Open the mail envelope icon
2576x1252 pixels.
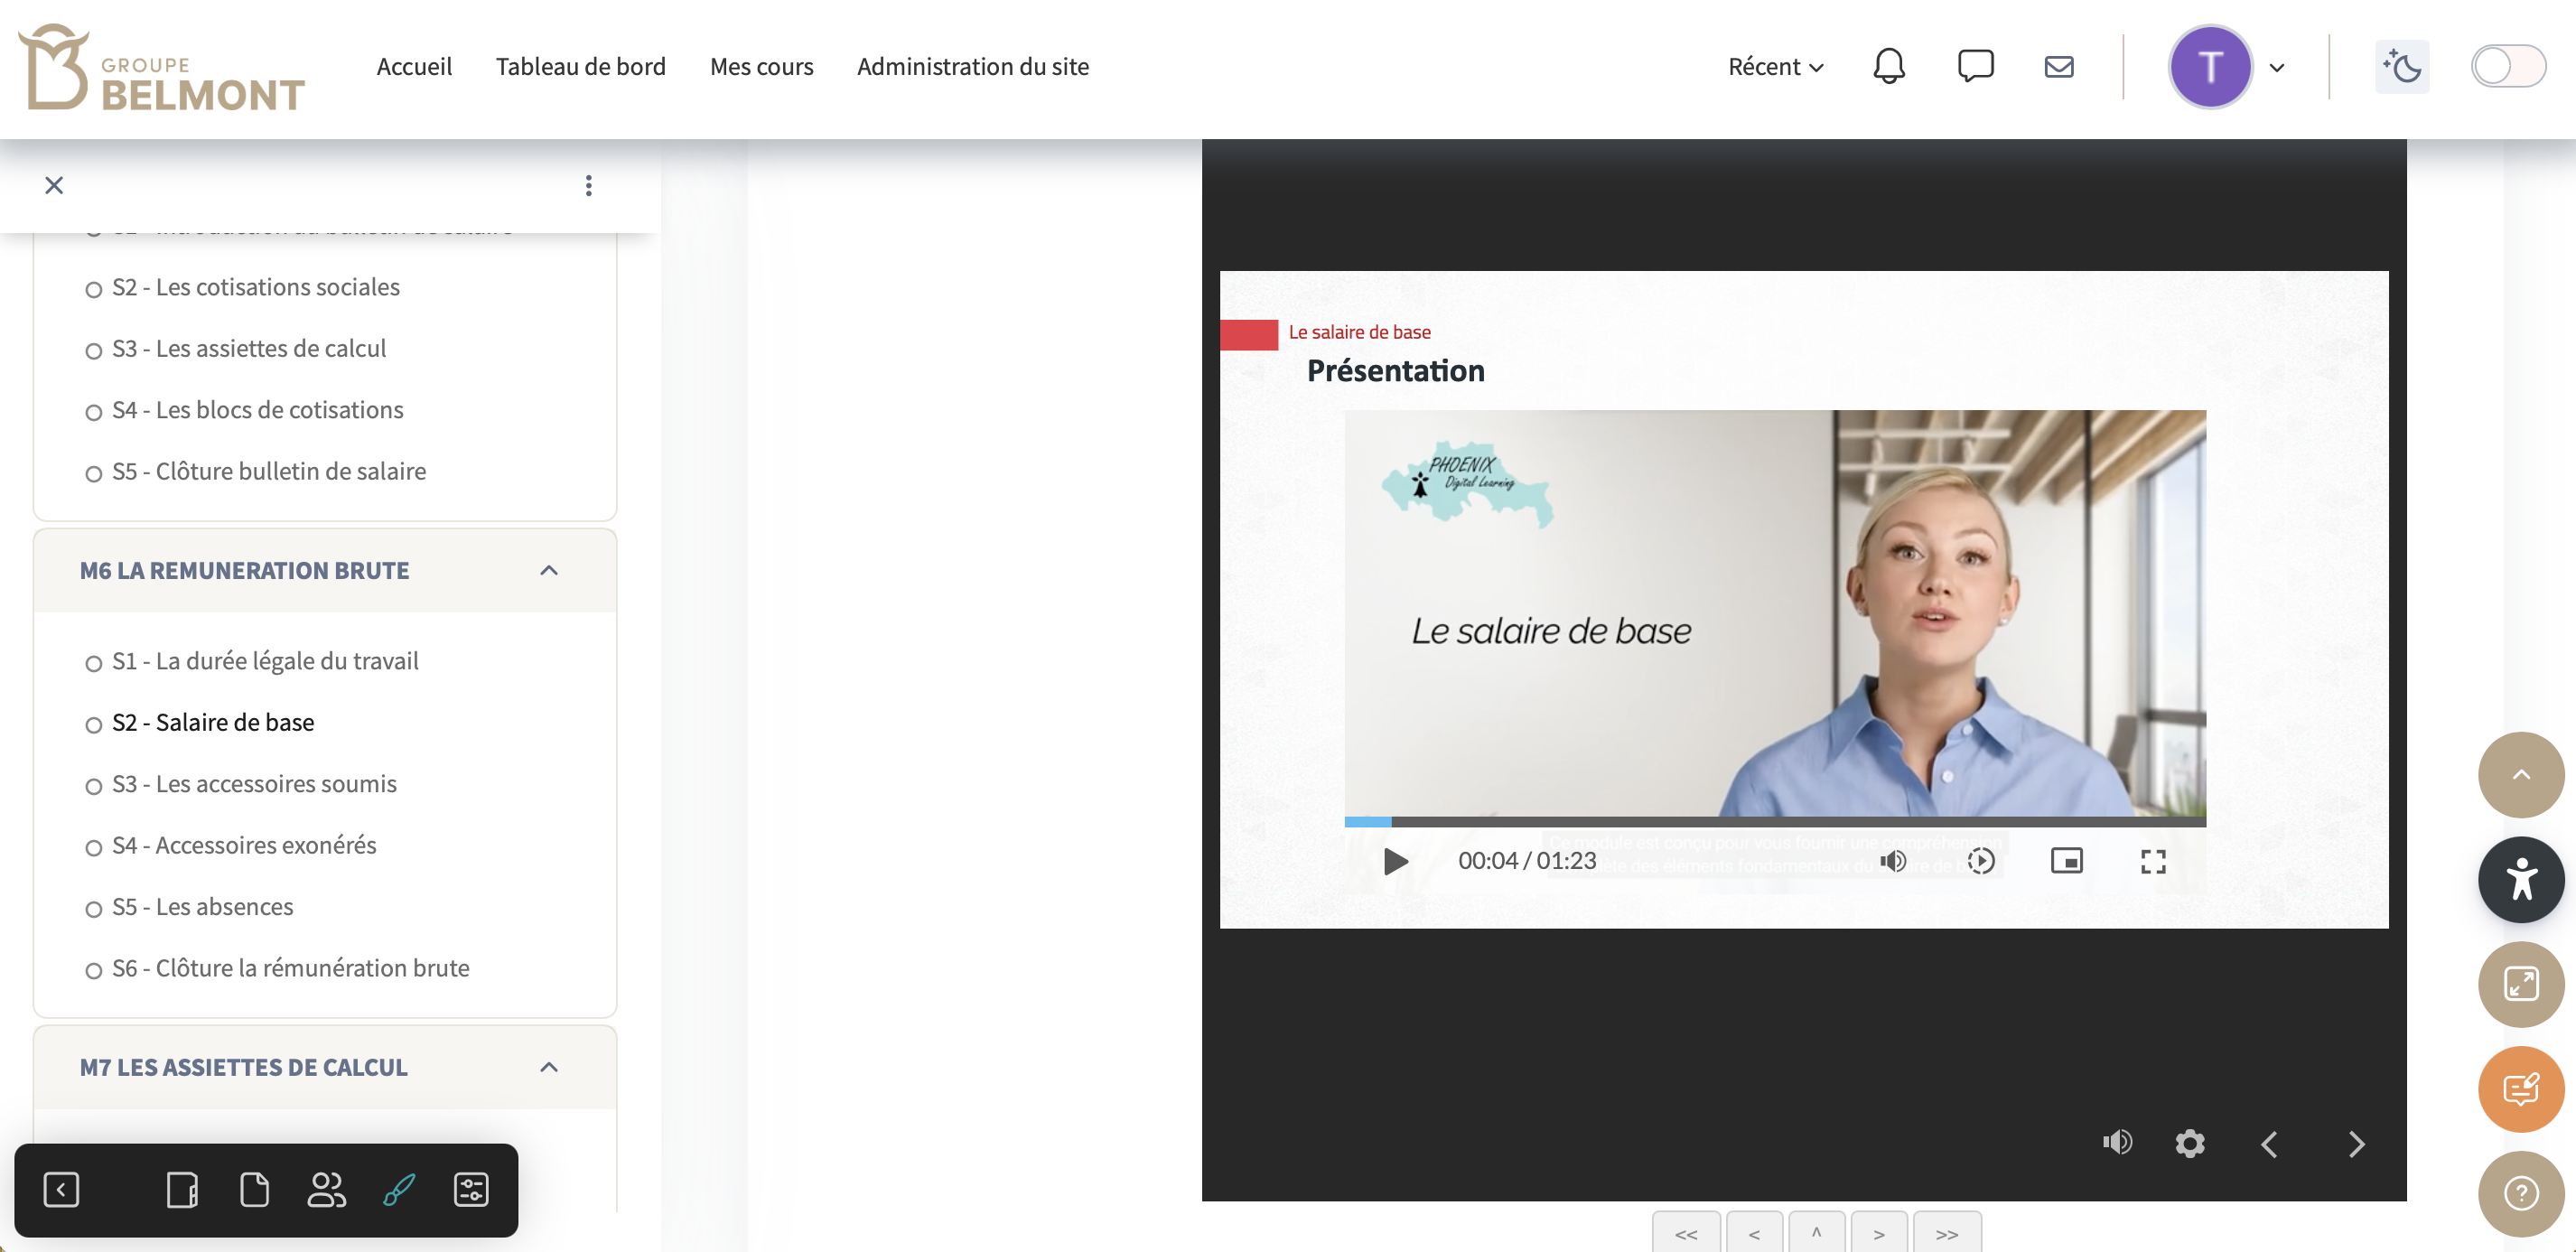click(x=2058, y=67)
